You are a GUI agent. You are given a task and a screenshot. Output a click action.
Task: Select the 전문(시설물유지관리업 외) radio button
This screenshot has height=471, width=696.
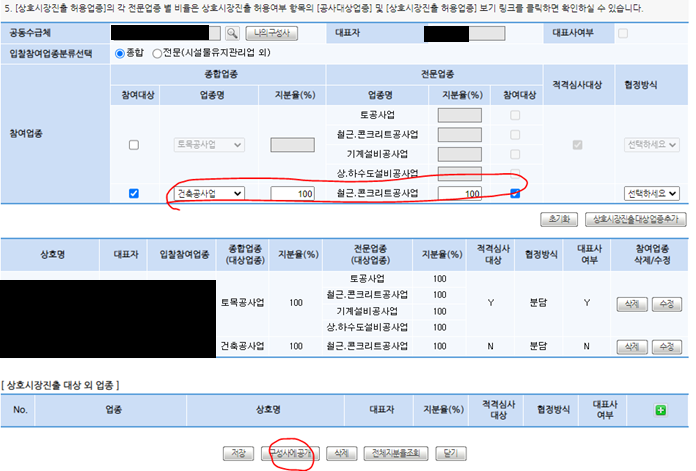pyautogui.click(x=157, y=53)
